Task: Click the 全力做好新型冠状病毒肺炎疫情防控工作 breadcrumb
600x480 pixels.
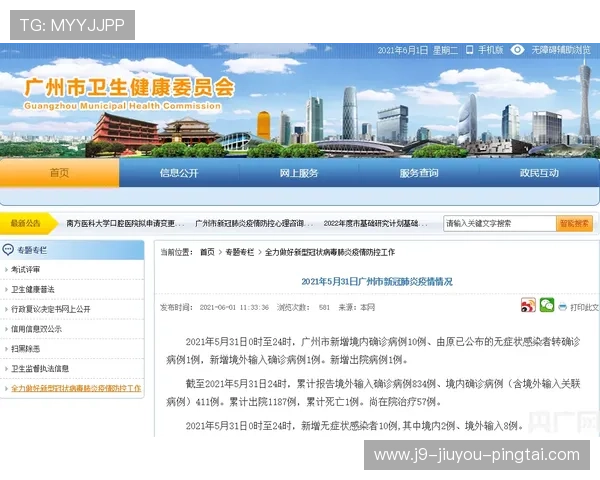Action: (330, 252)
